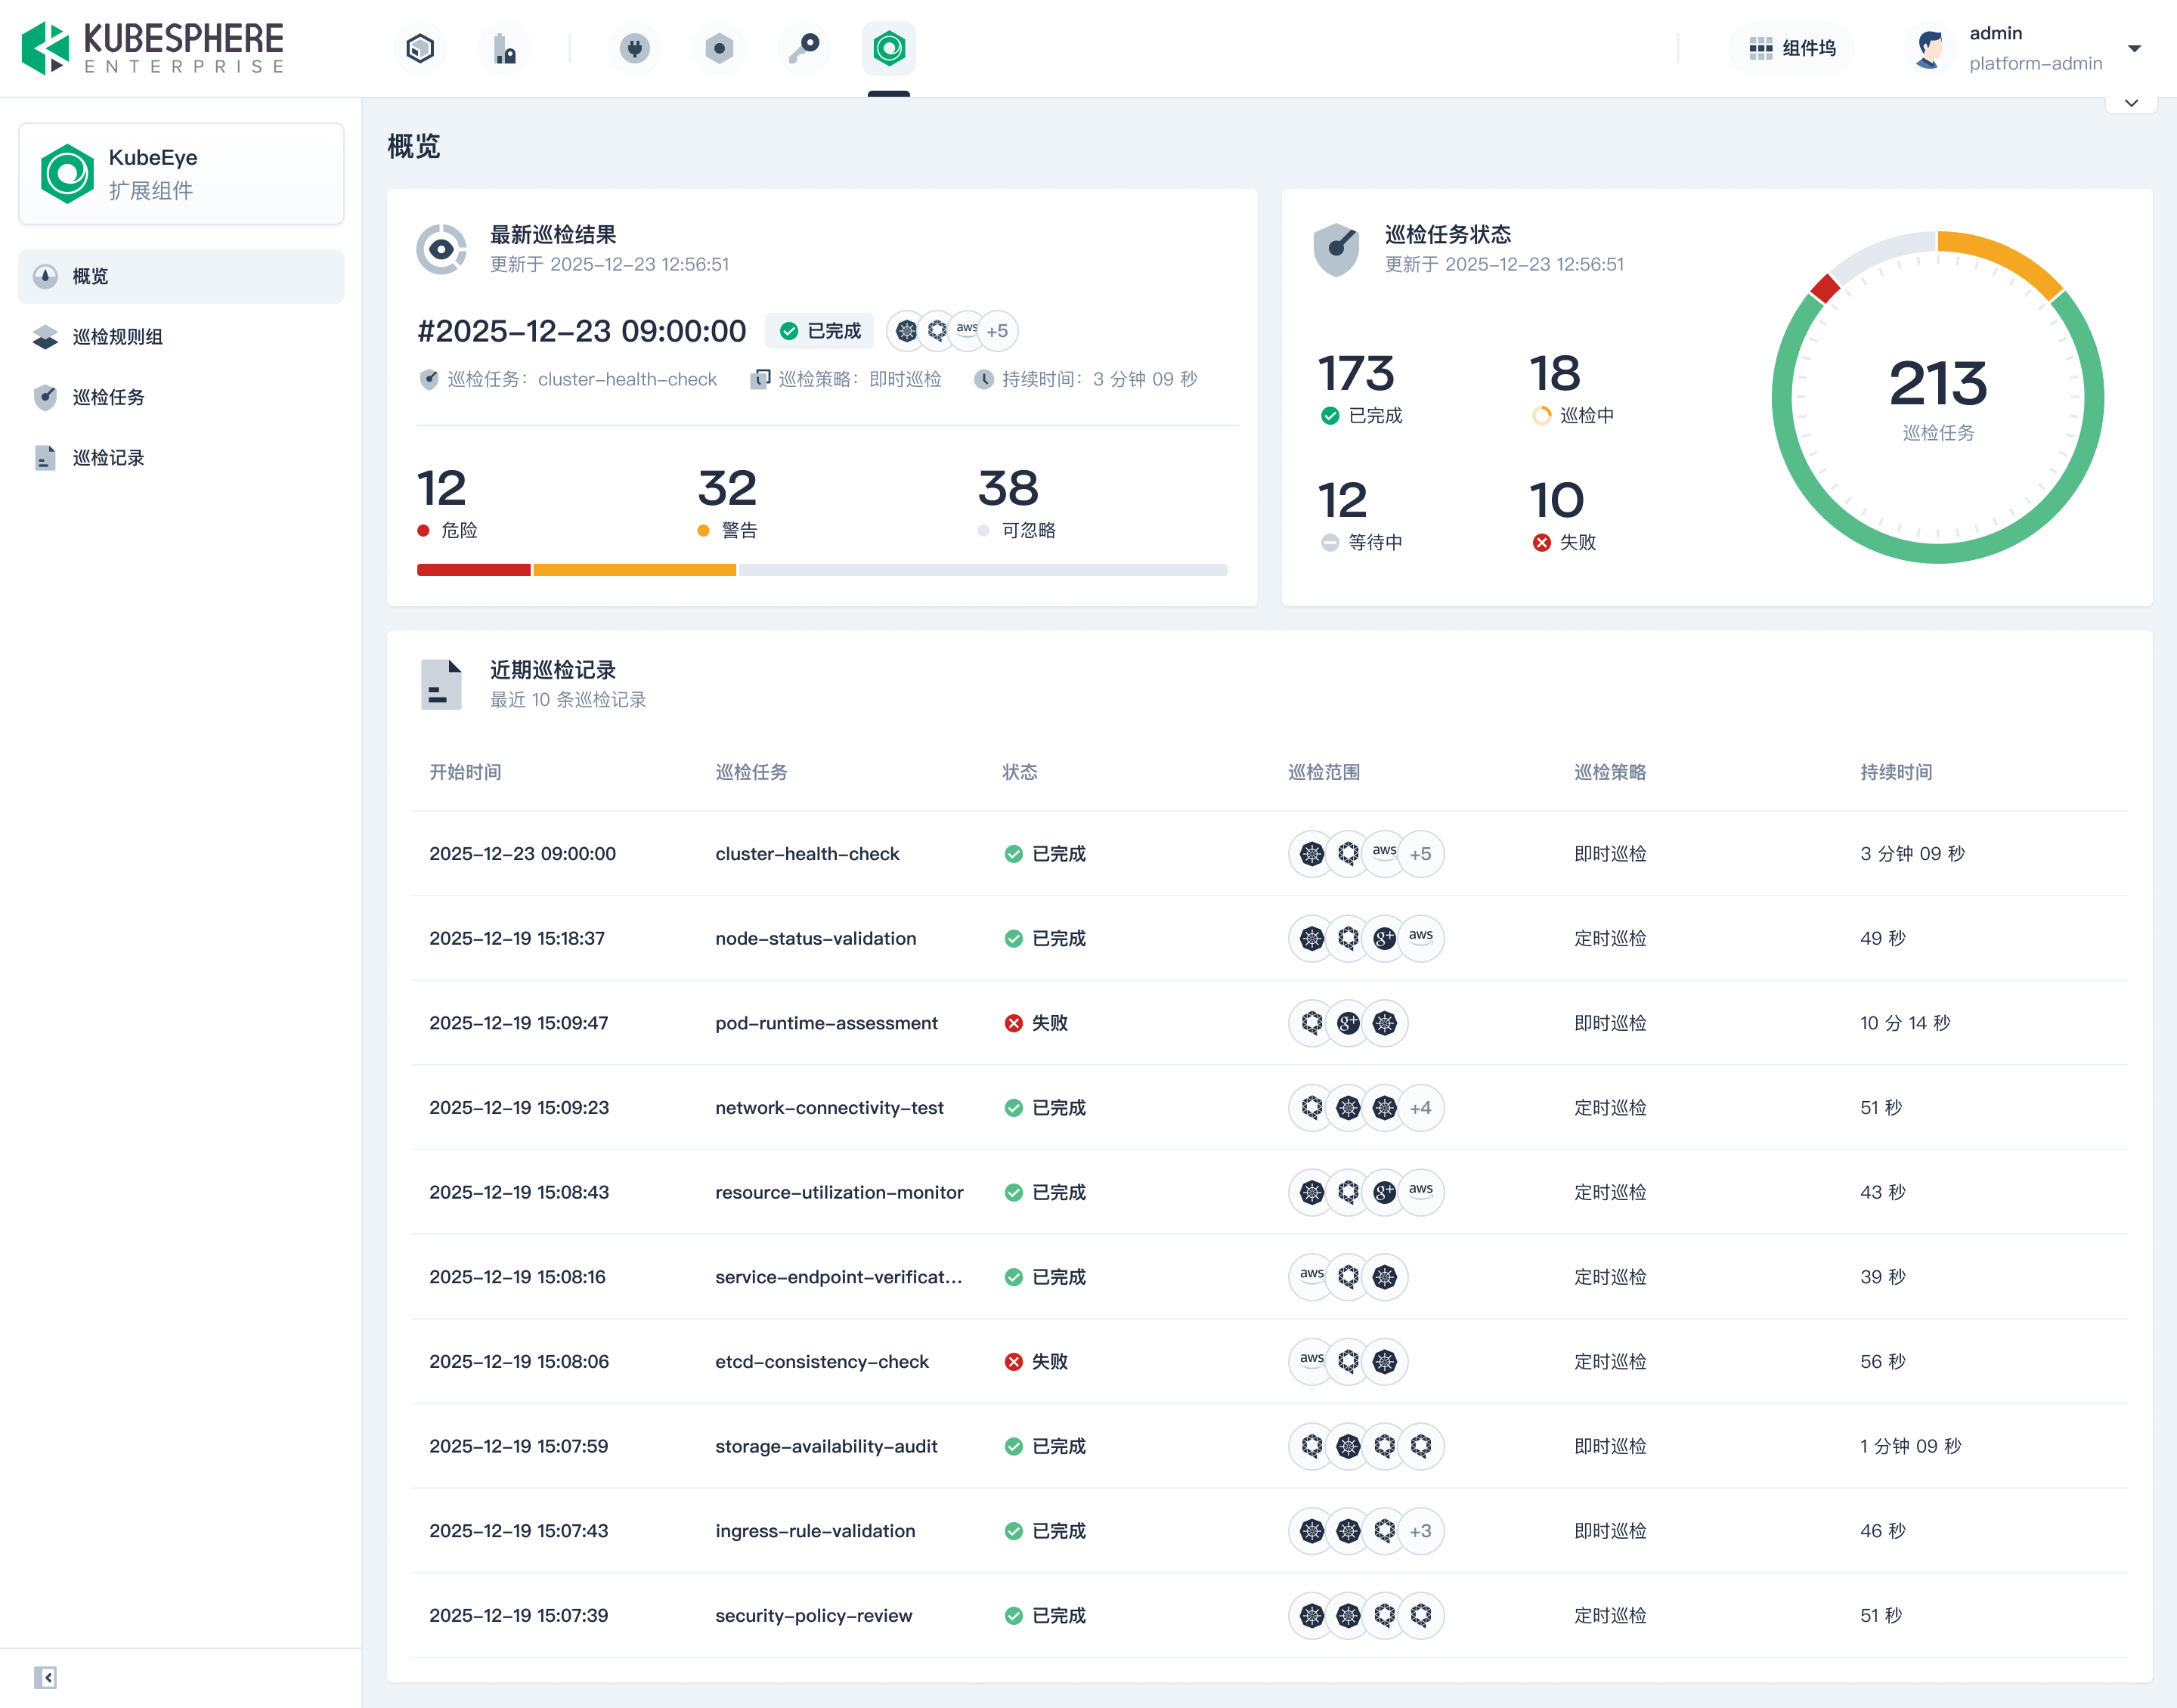Expand the +4 clusters badge for network-connectivity-test

point(1420,1108)
